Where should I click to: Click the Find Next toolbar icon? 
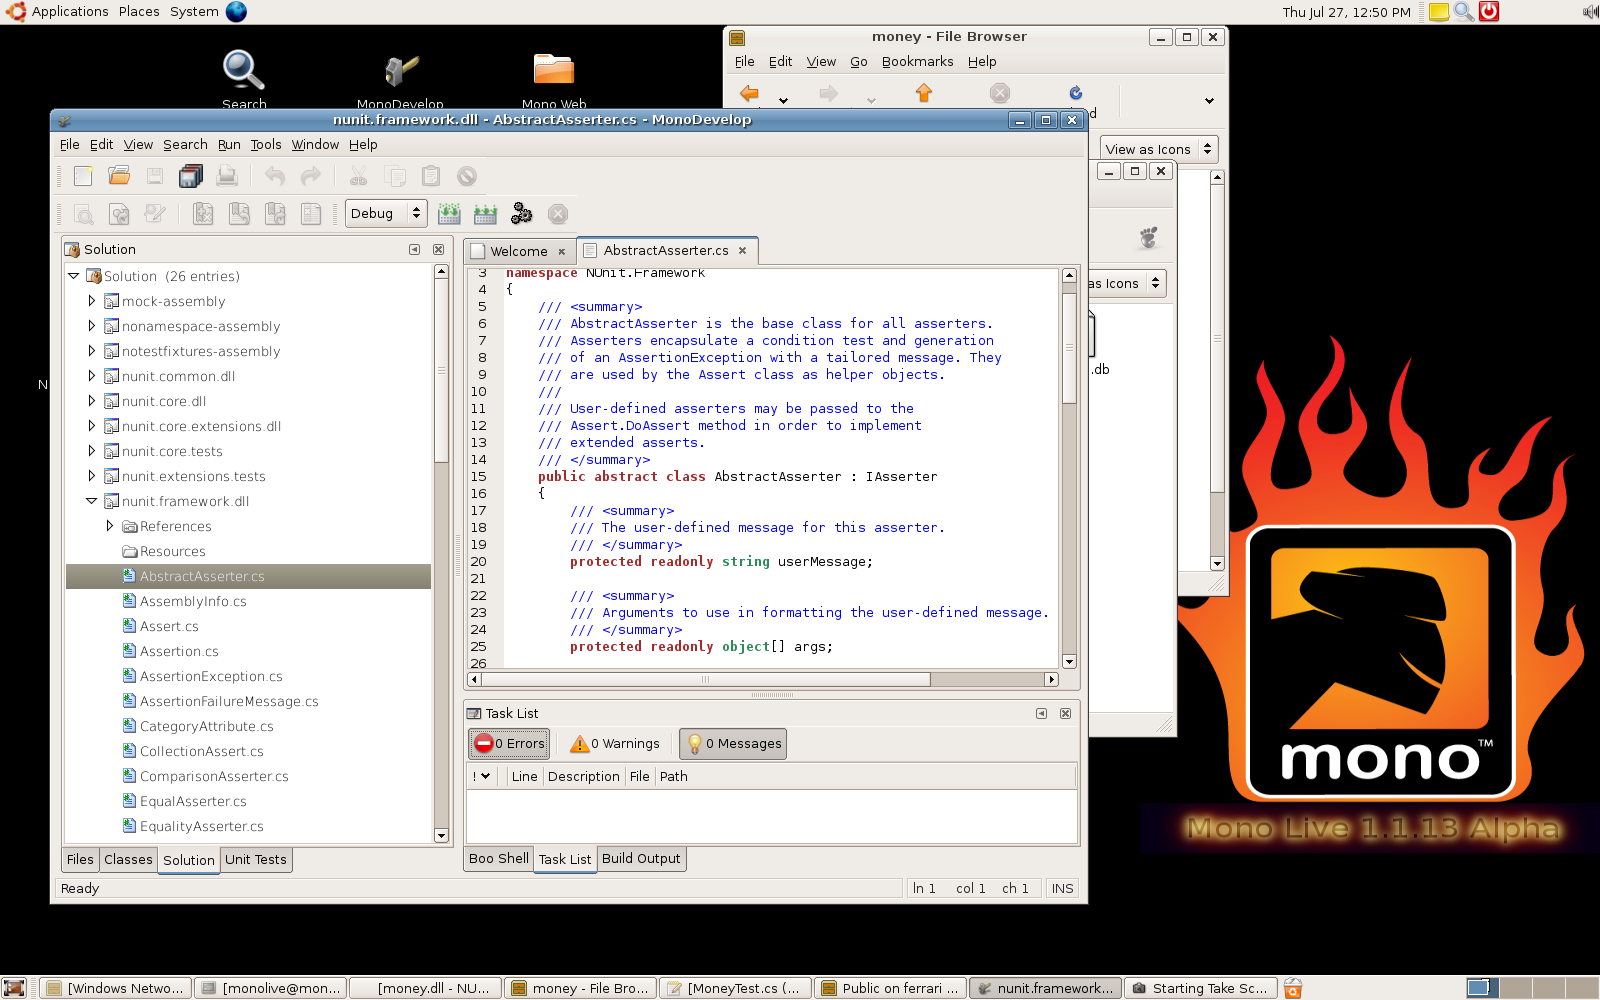pyautogui.click(x=119, y=214)
